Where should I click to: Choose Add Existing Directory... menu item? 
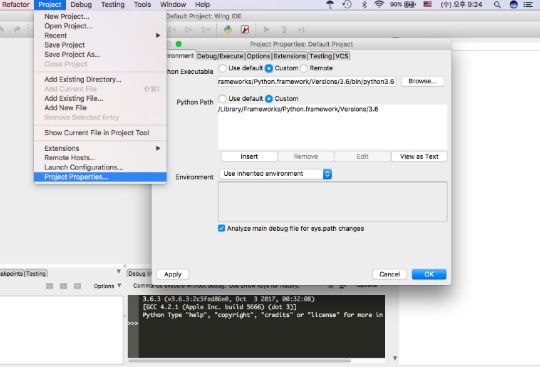pos(100,79)
